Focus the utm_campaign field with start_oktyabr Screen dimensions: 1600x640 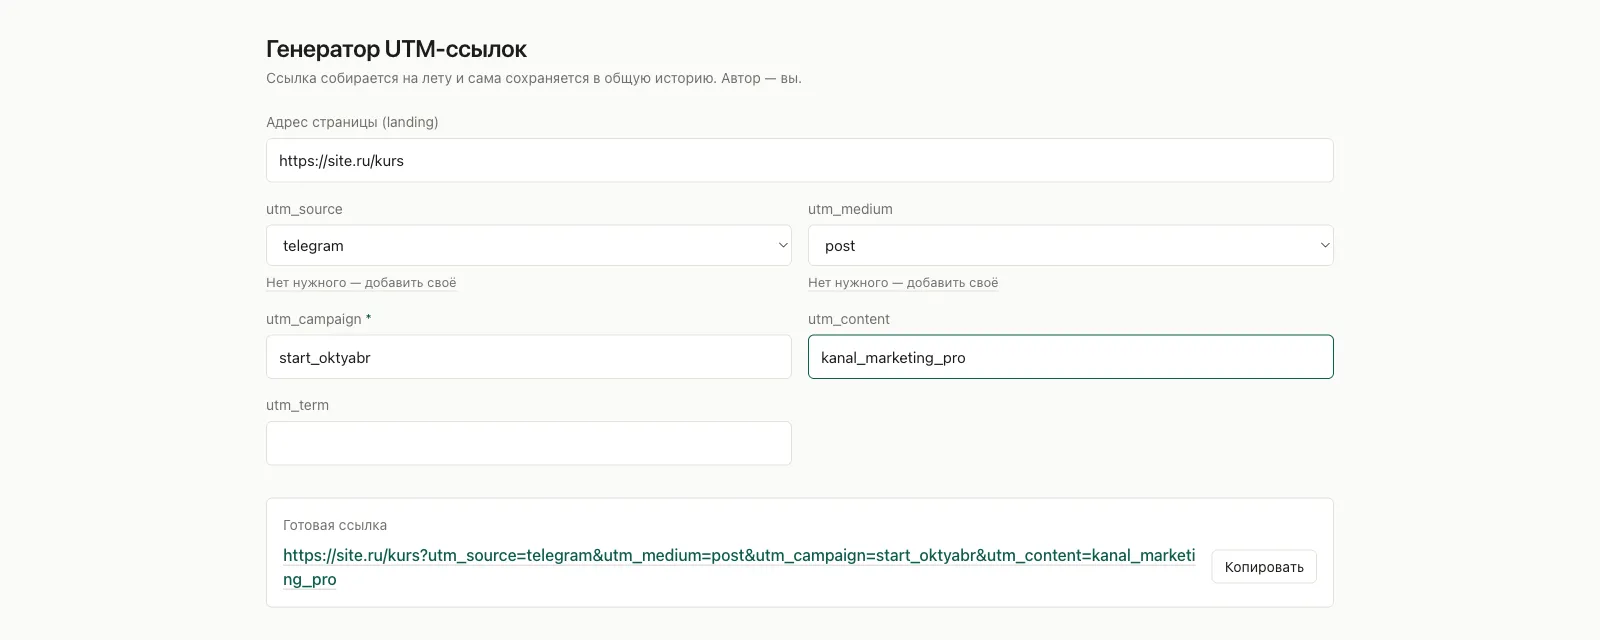coord(528,357)
